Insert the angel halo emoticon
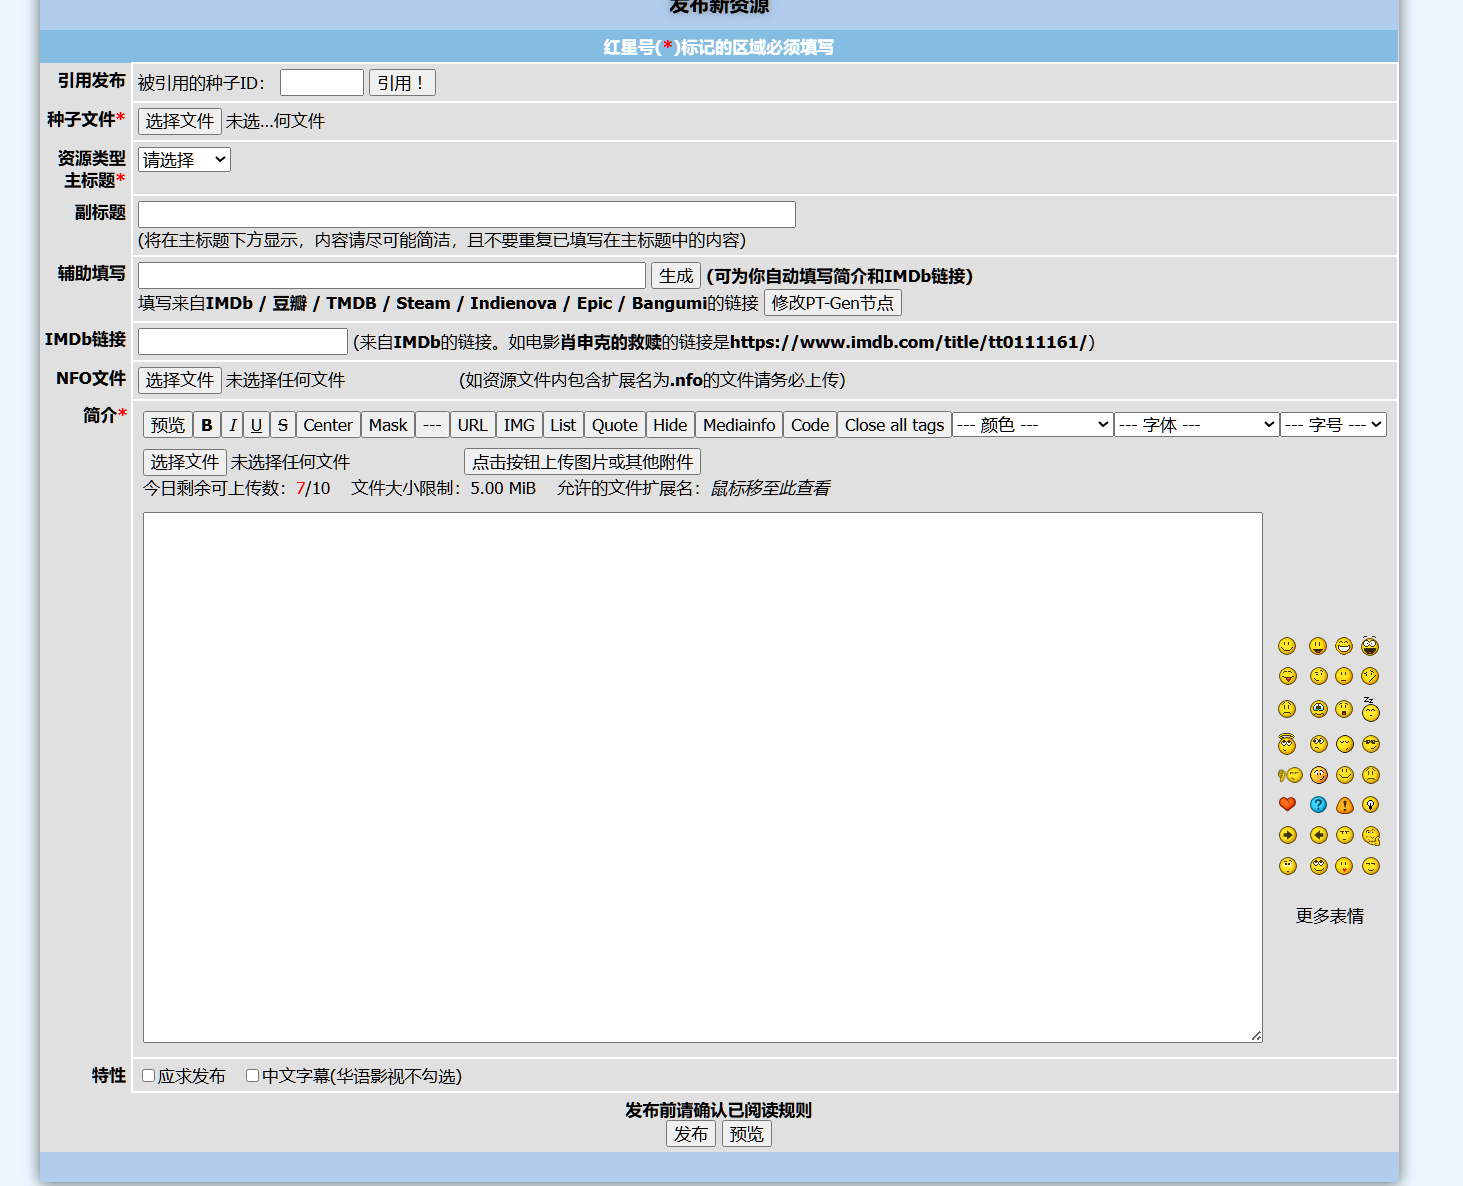The height and width of the screenshot is (1186, 1463). [x=1287, y=743]
